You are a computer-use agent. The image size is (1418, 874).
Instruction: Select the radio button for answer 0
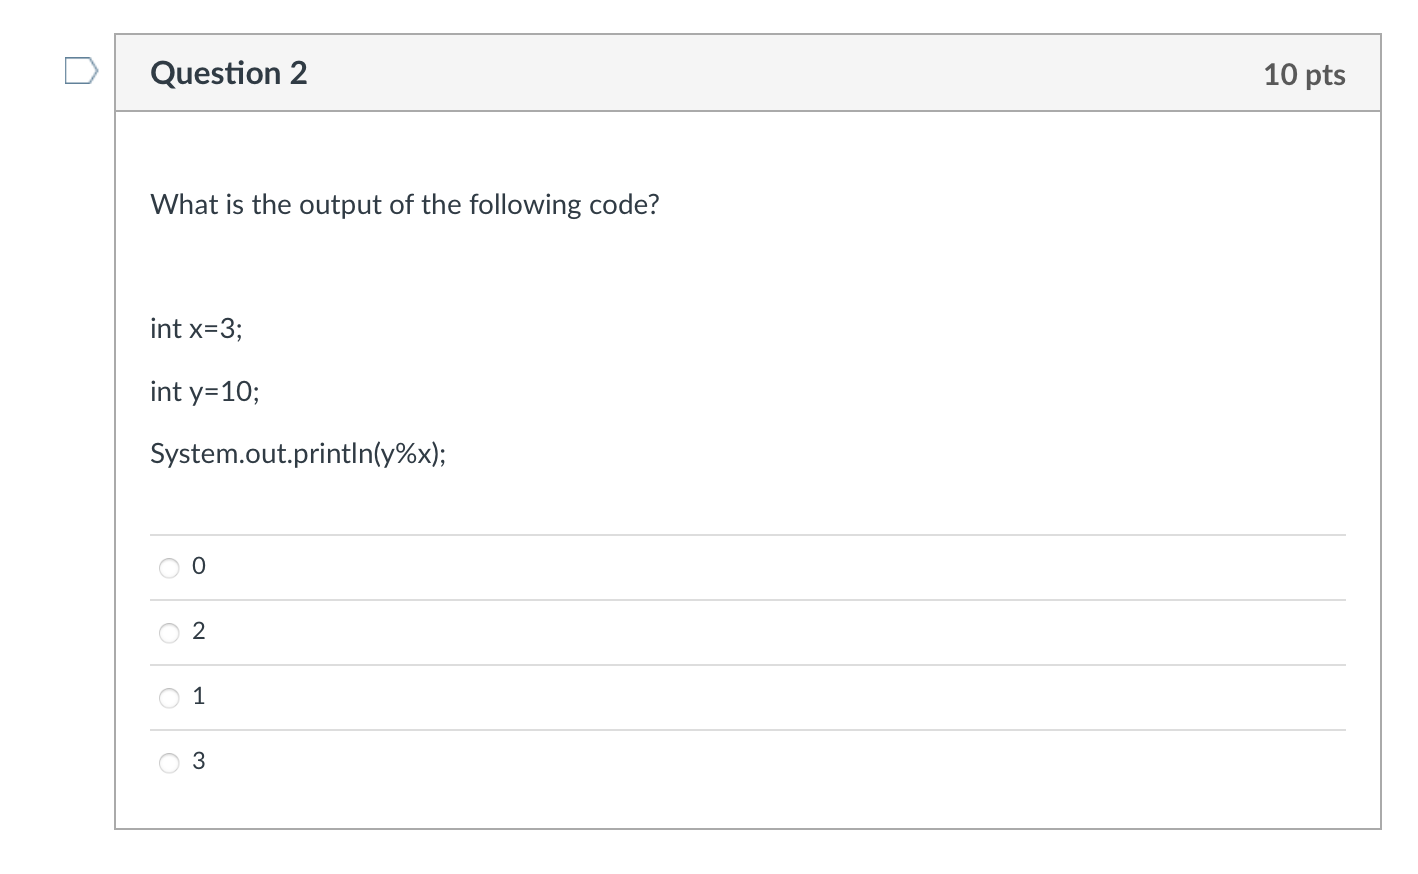tap(170, 568)
